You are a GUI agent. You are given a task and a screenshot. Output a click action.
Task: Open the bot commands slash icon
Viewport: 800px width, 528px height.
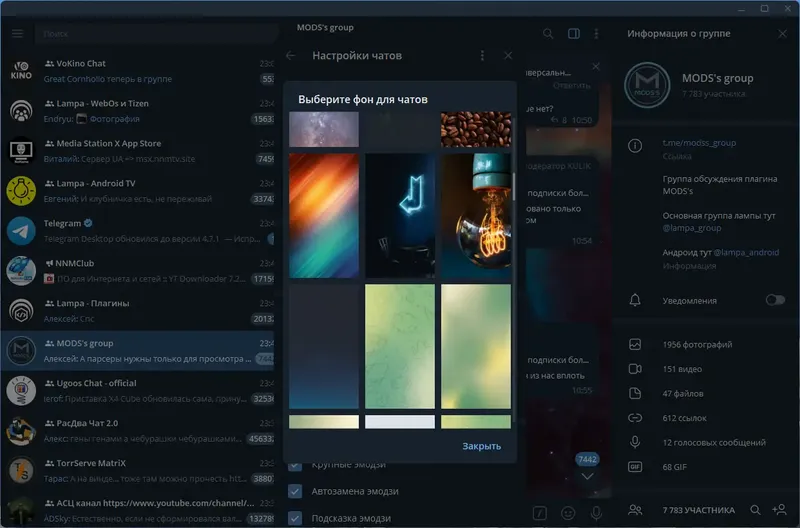[540, 512]
